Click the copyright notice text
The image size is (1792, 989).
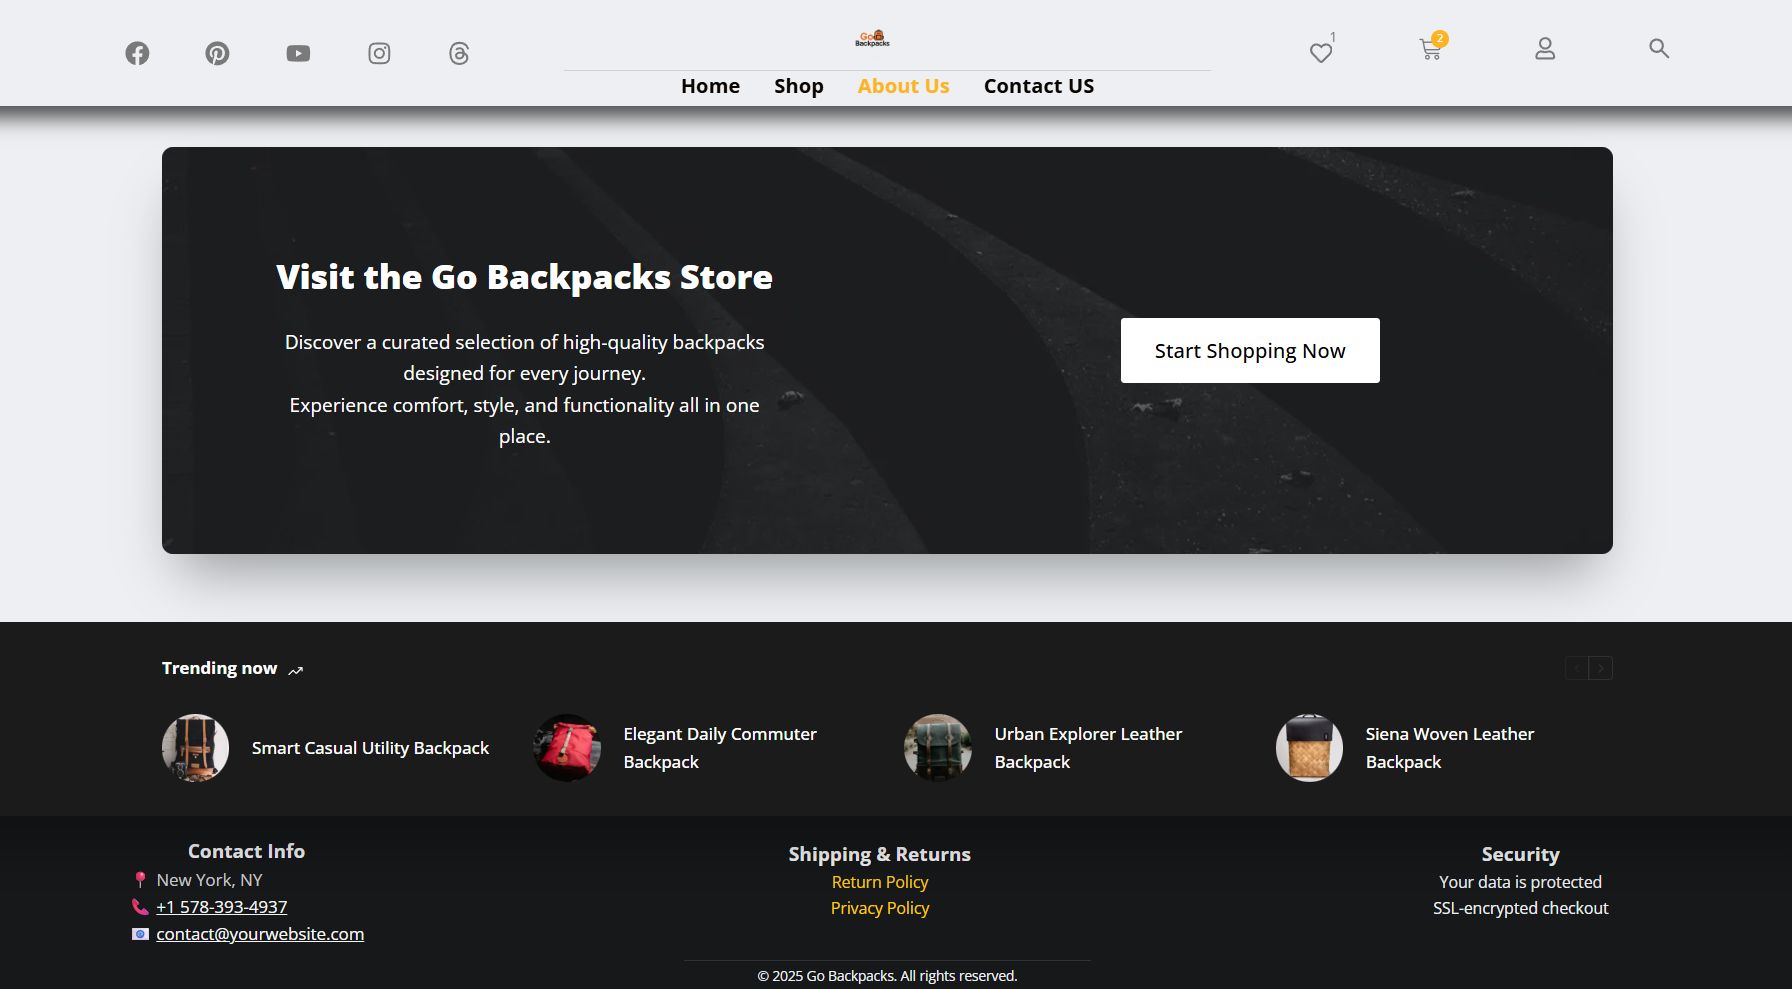pos(887,976)
